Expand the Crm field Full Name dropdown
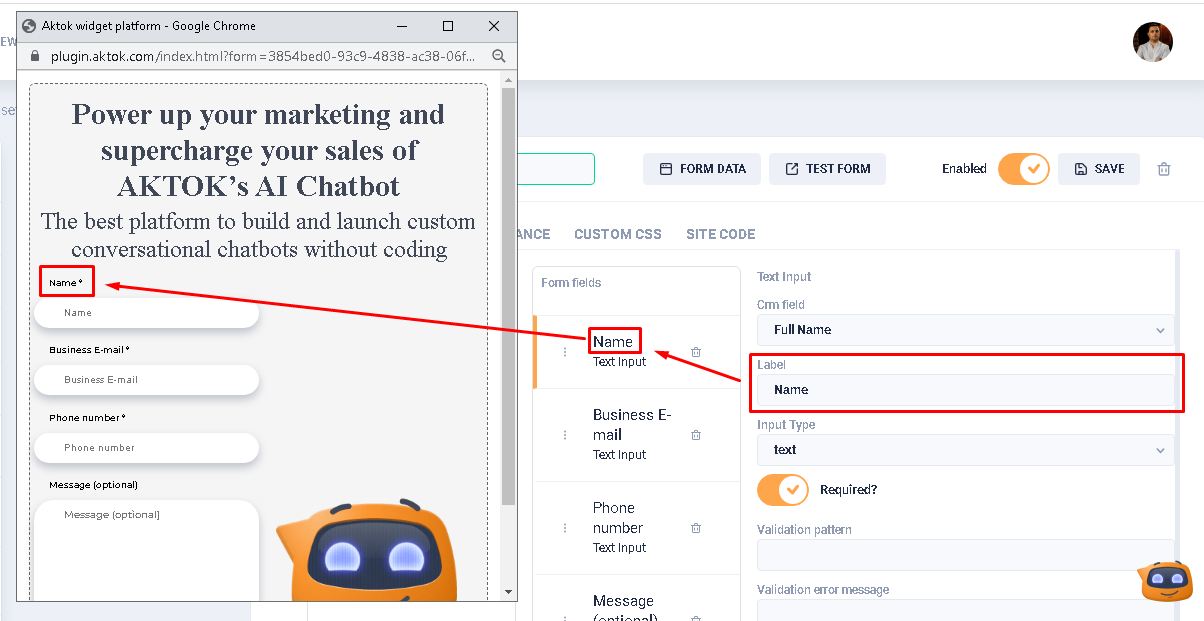 [x=965, y=330]
